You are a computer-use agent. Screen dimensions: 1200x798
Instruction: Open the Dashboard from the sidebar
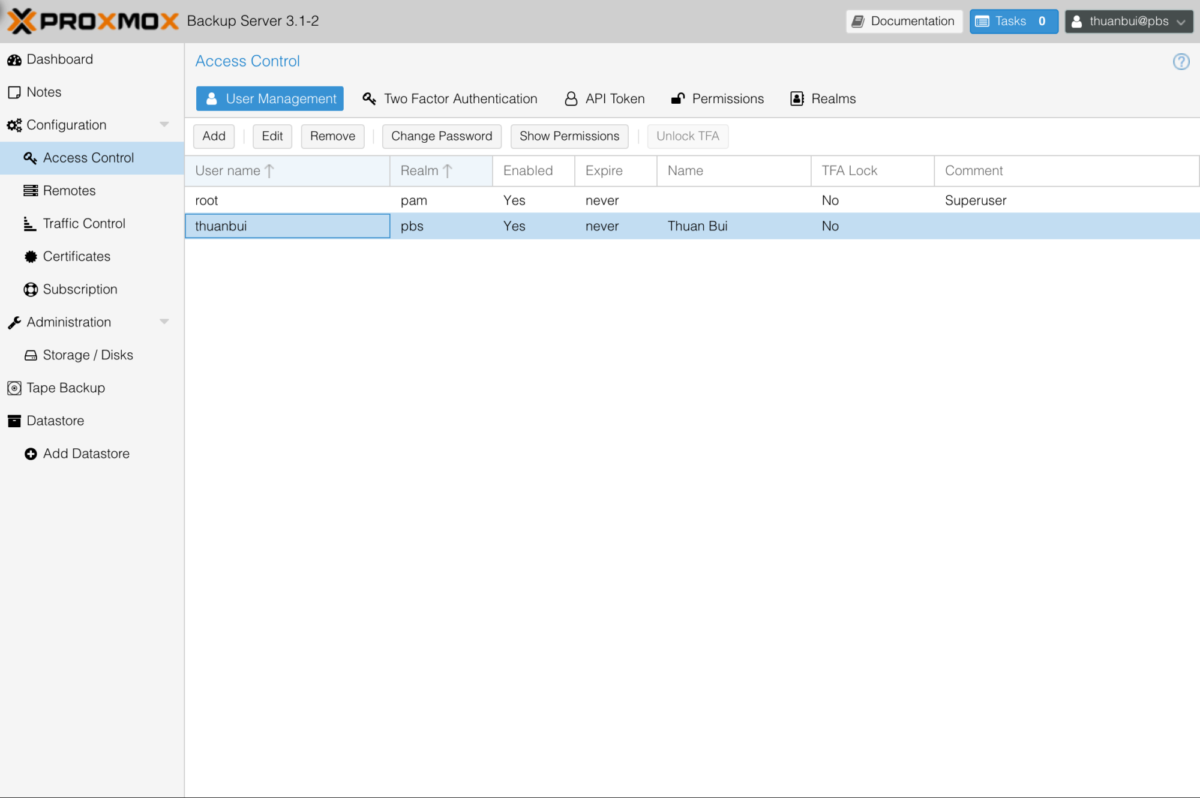tap(61, 59)
